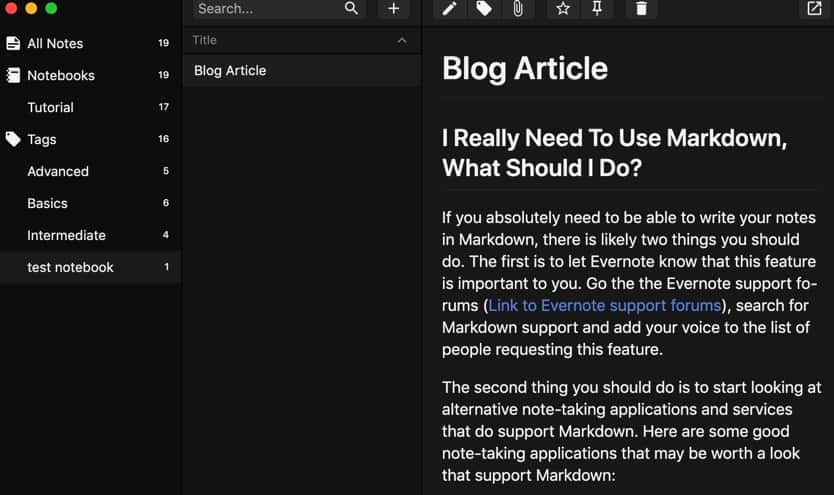
Task: Click the paperclip attachments icon
Action: (x=518, y=9)
